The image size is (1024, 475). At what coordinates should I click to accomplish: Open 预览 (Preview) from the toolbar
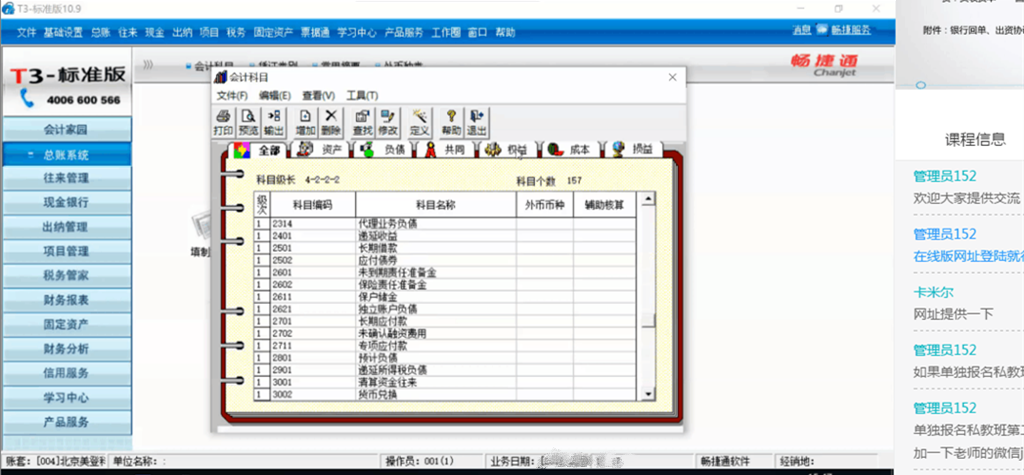(248, 122)
